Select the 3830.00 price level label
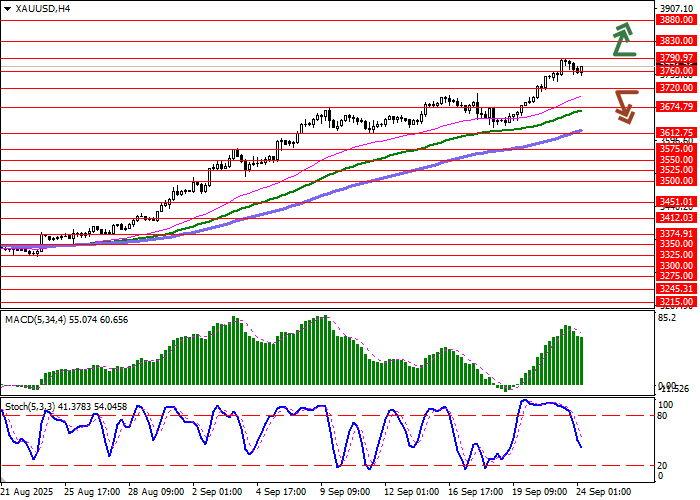 click(676, 40)
